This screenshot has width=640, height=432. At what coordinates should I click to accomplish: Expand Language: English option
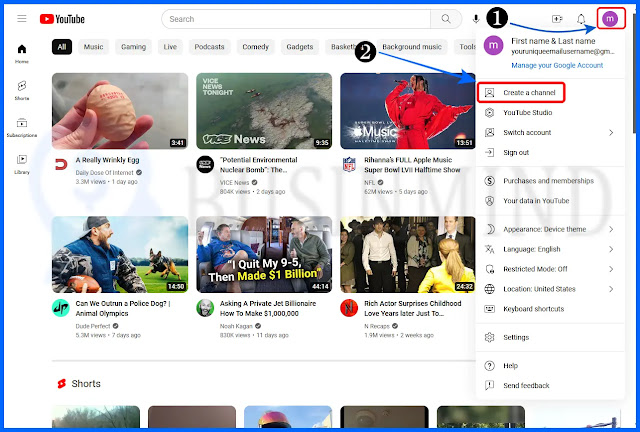pyautogui.click(x=550, y=249)
